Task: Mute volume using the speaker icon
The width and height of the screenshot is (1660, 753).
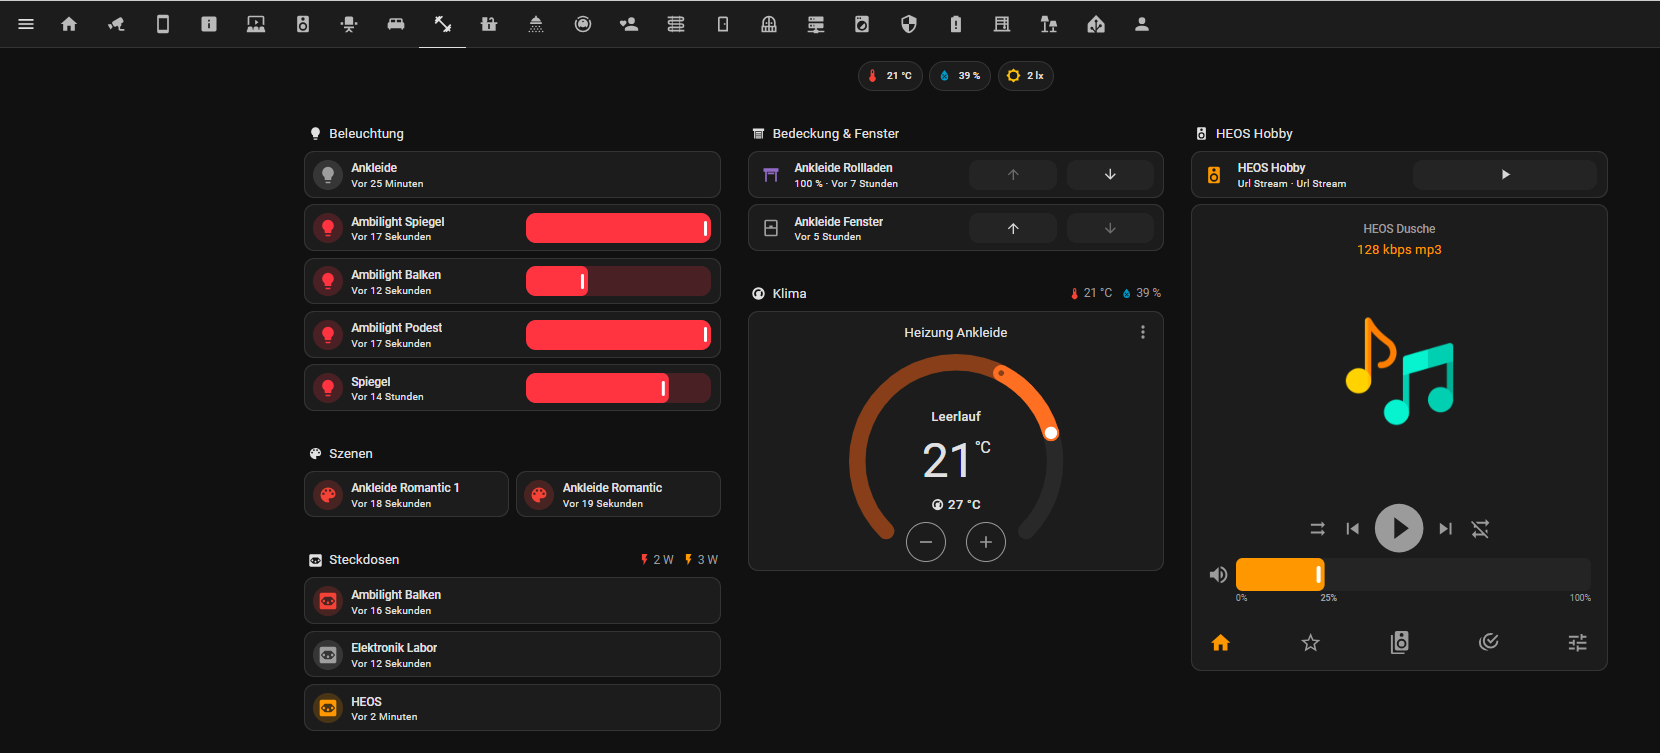Action: point(1217,575)
